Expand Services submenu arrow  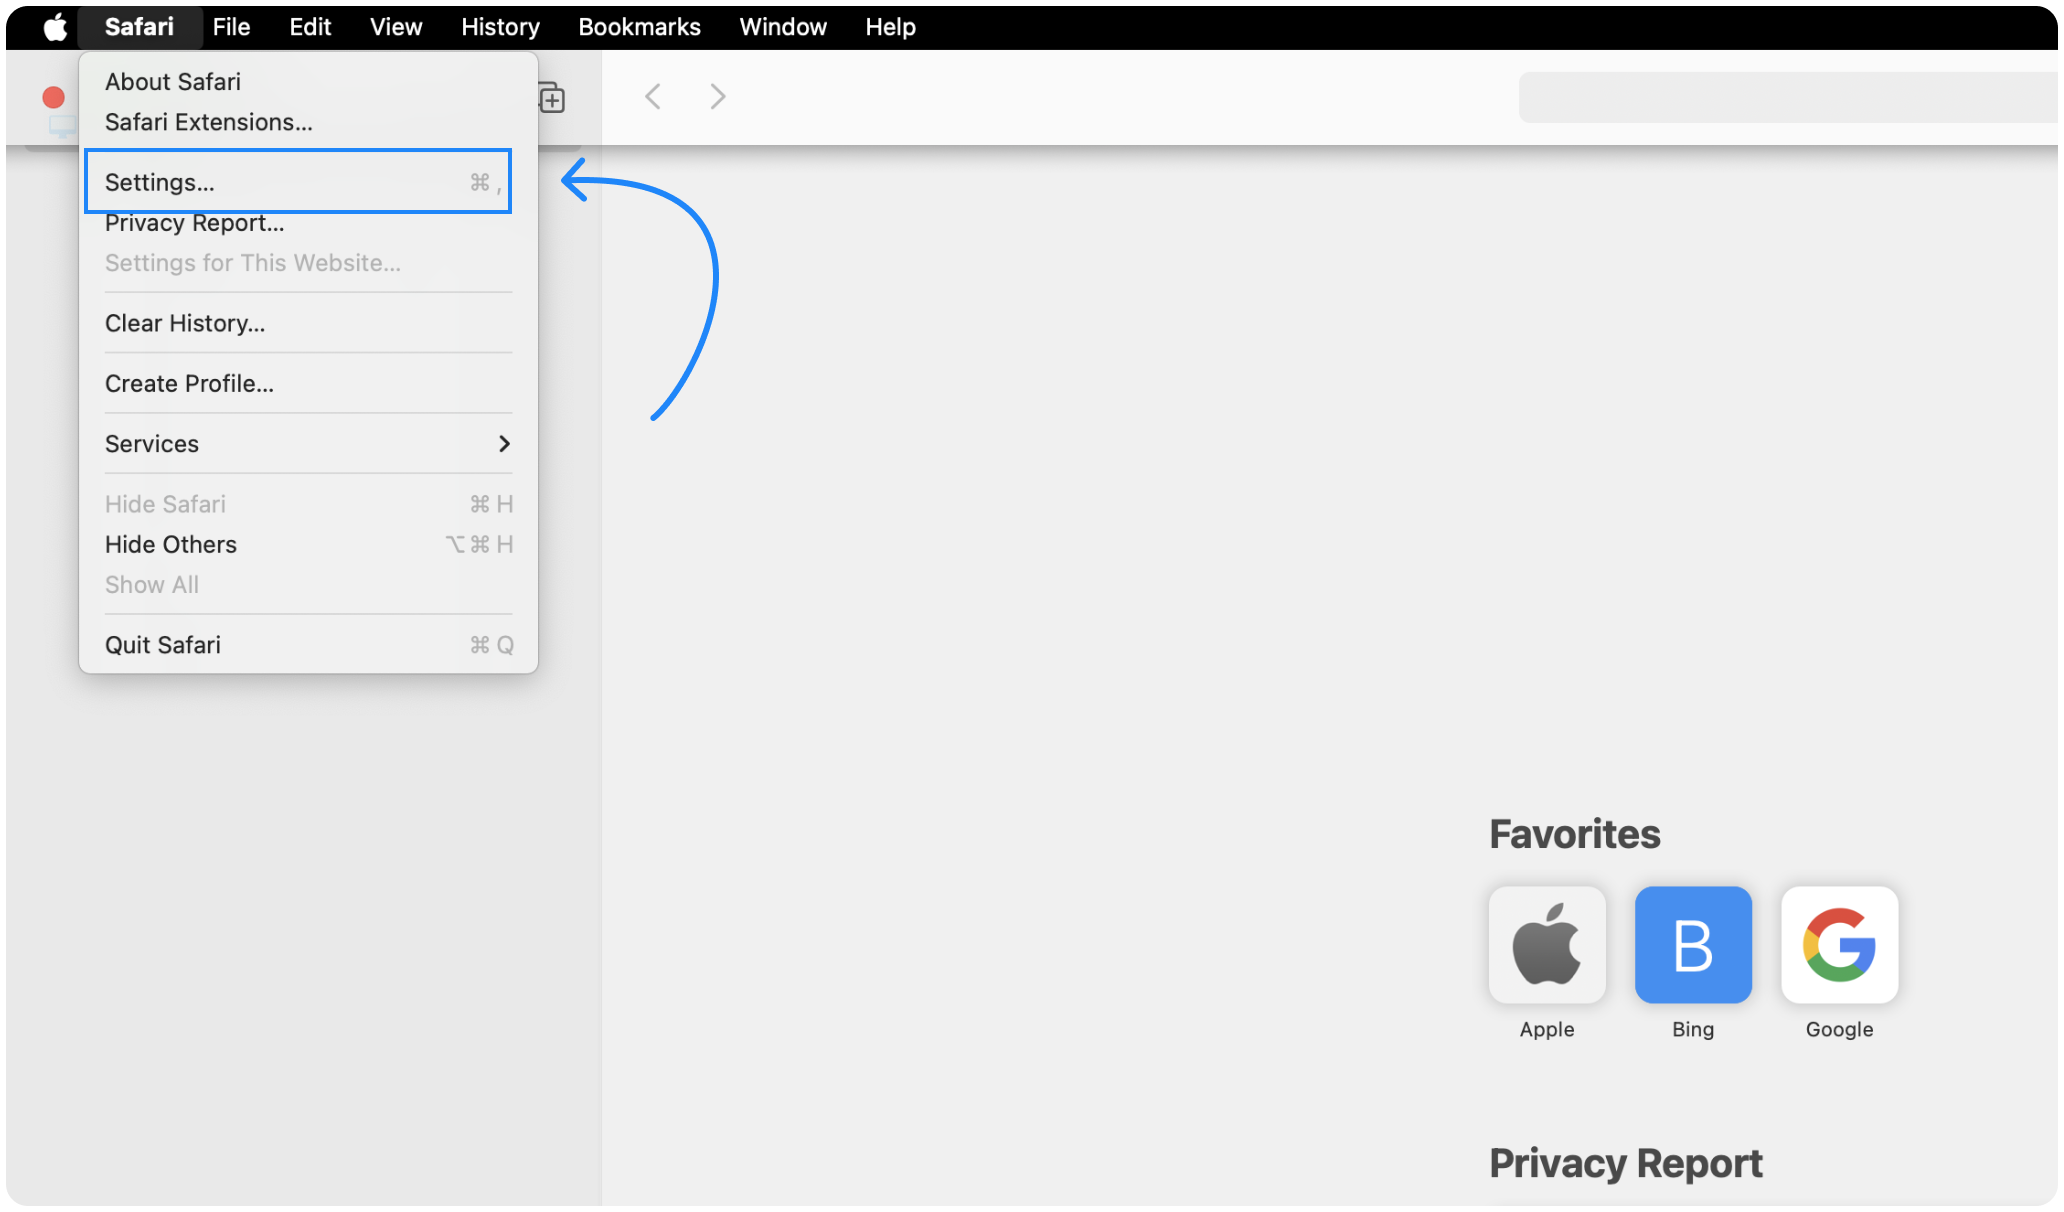tap(505, 443)
